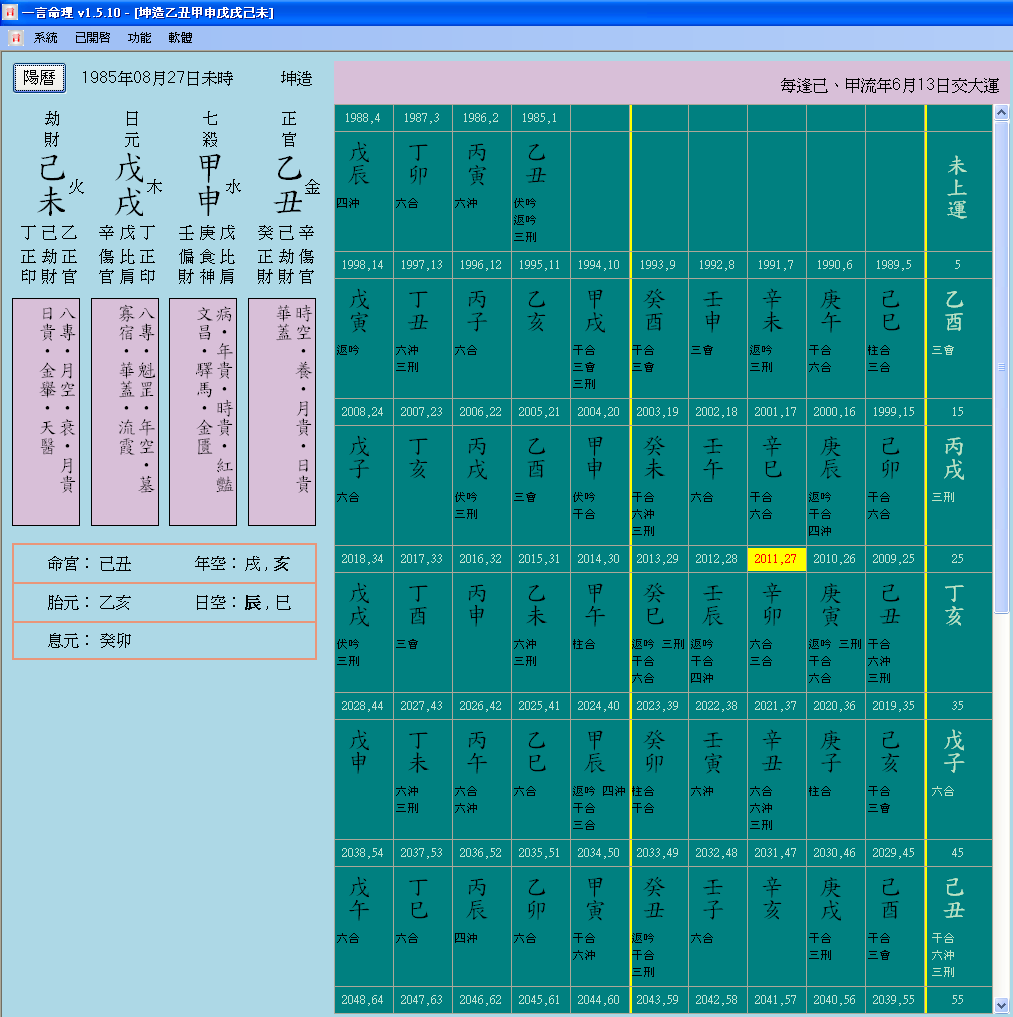
Task: Click the birth date 1985年08月27日未時
Action: [158, 78]
